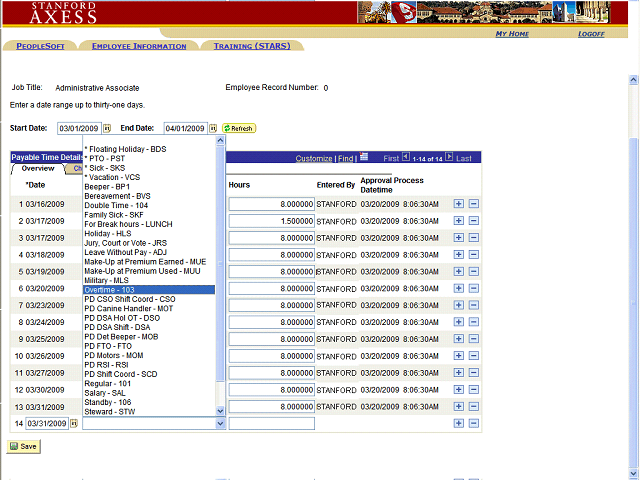Click the Start Date input field
640x480 pixels.
click(78, 129)
